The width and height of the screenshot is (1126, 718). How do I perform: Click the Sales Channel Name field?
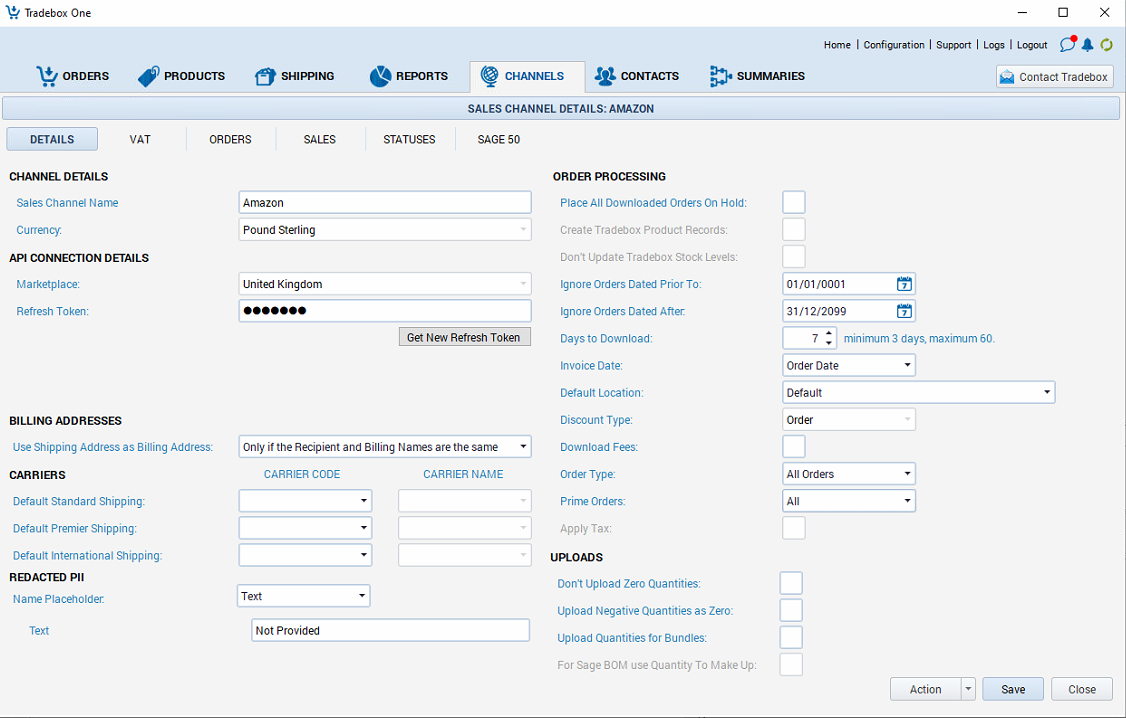point(385,202)
